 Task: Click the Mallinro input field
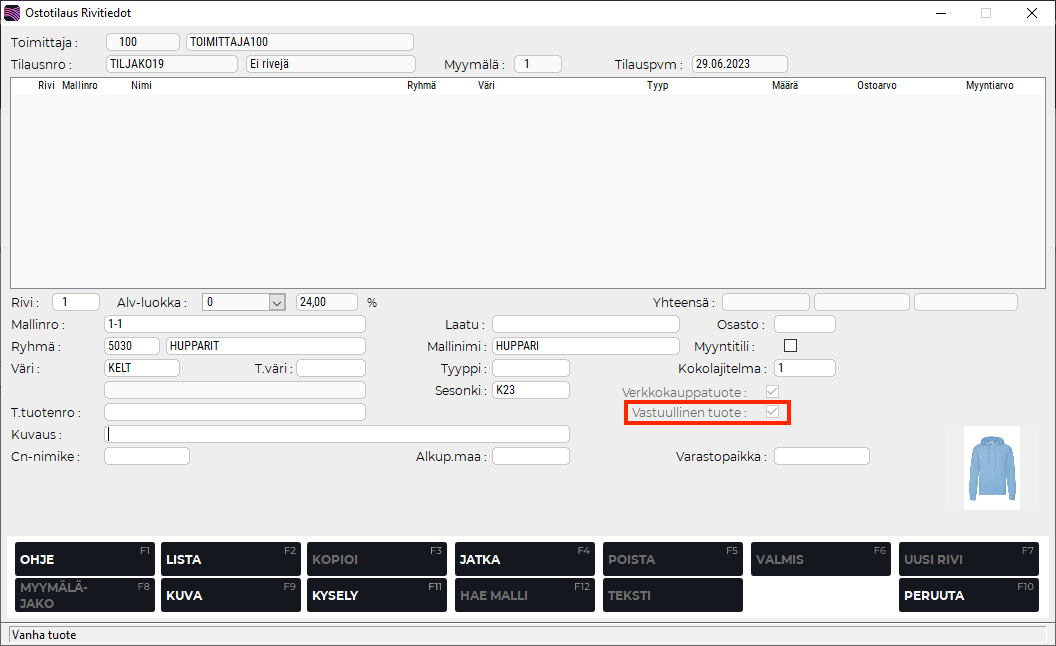tap(234, 324)
